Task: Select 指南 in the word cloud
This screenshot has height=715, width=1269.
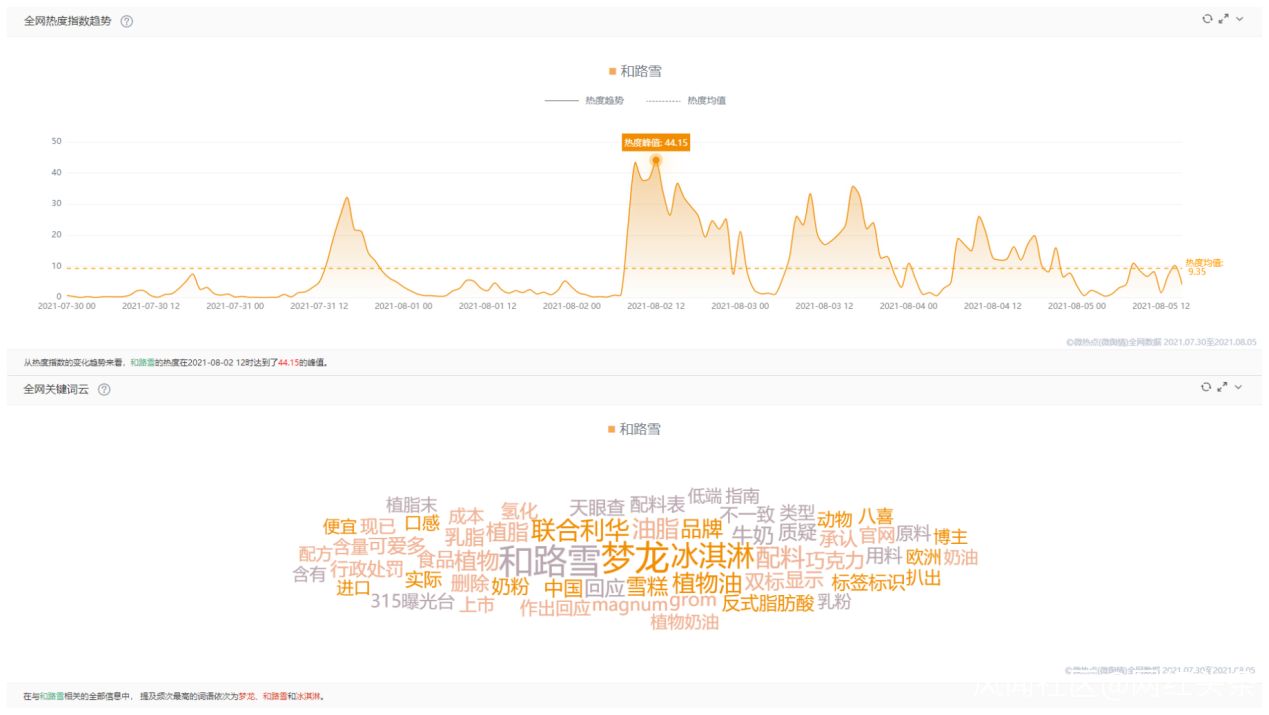Action: pyautogui.click(x=743, y=495)
